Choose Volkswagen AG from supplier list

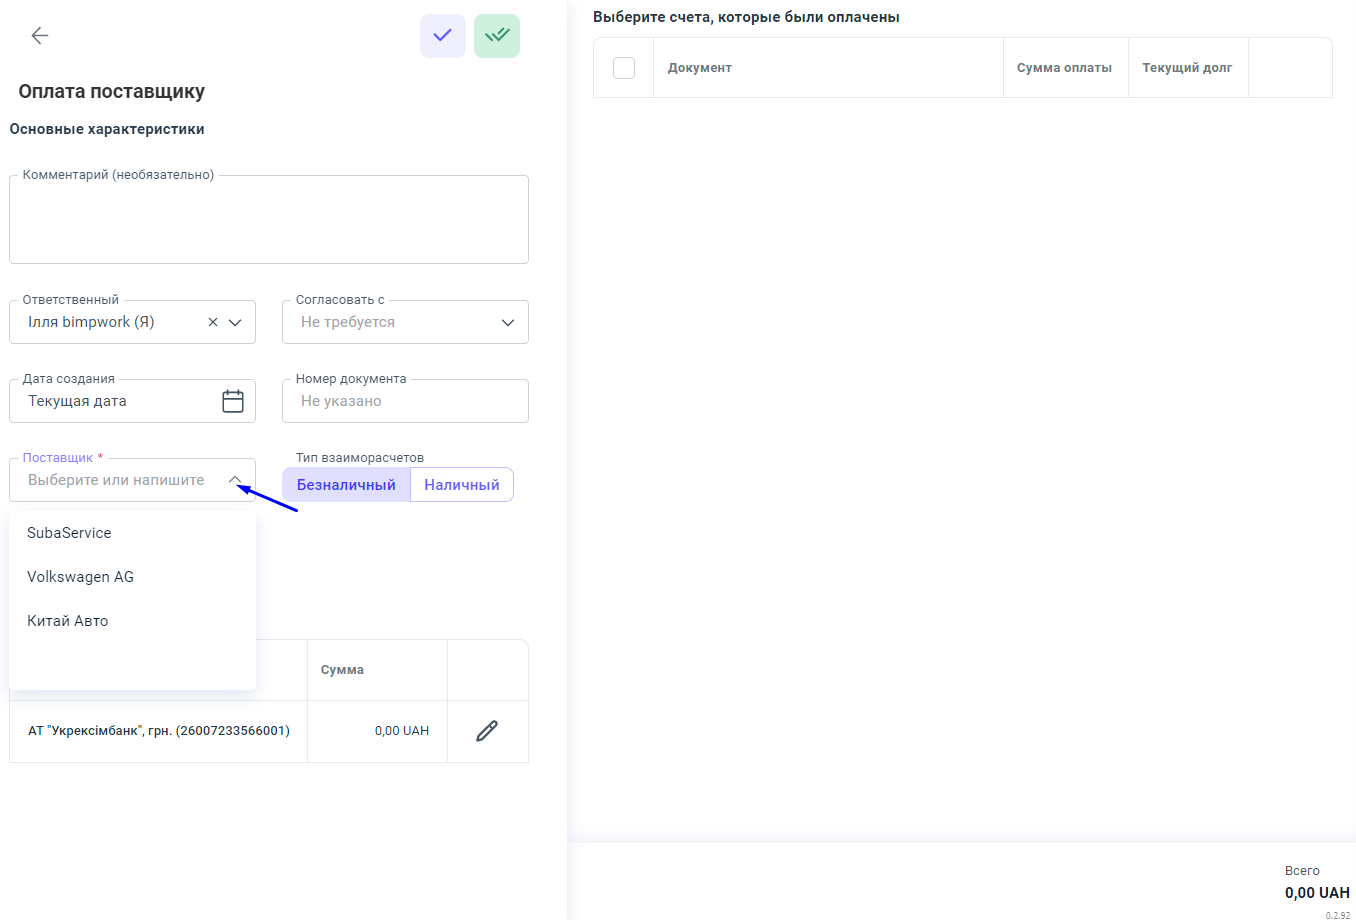(x=80, y=577)
